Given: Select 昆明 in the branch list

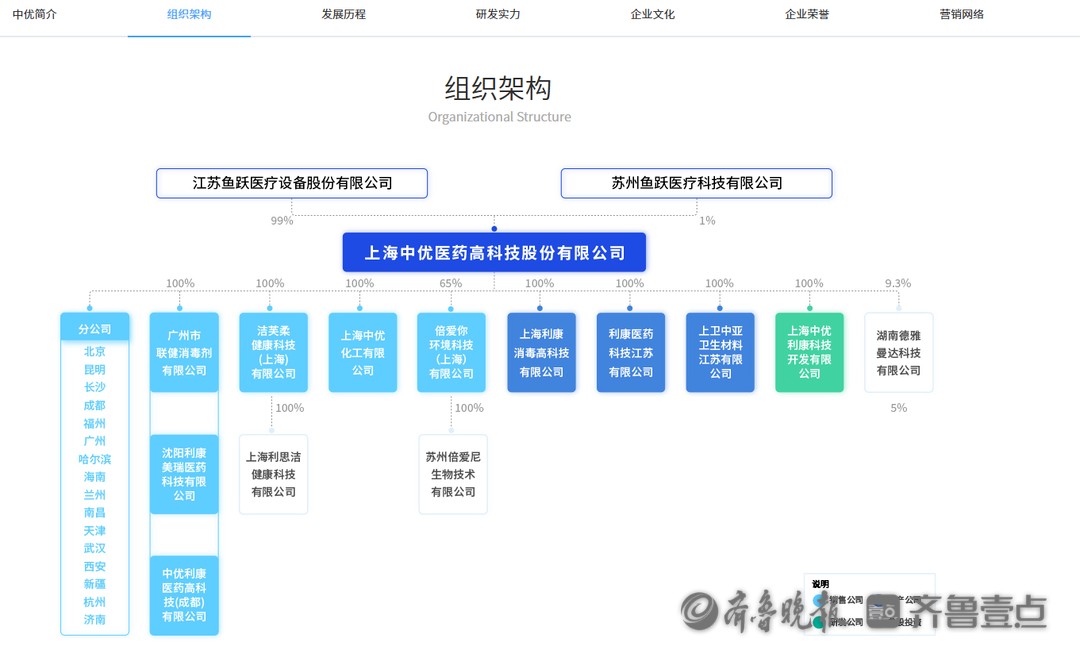Looking at the screenshot, I should click(x=94, y=369).
